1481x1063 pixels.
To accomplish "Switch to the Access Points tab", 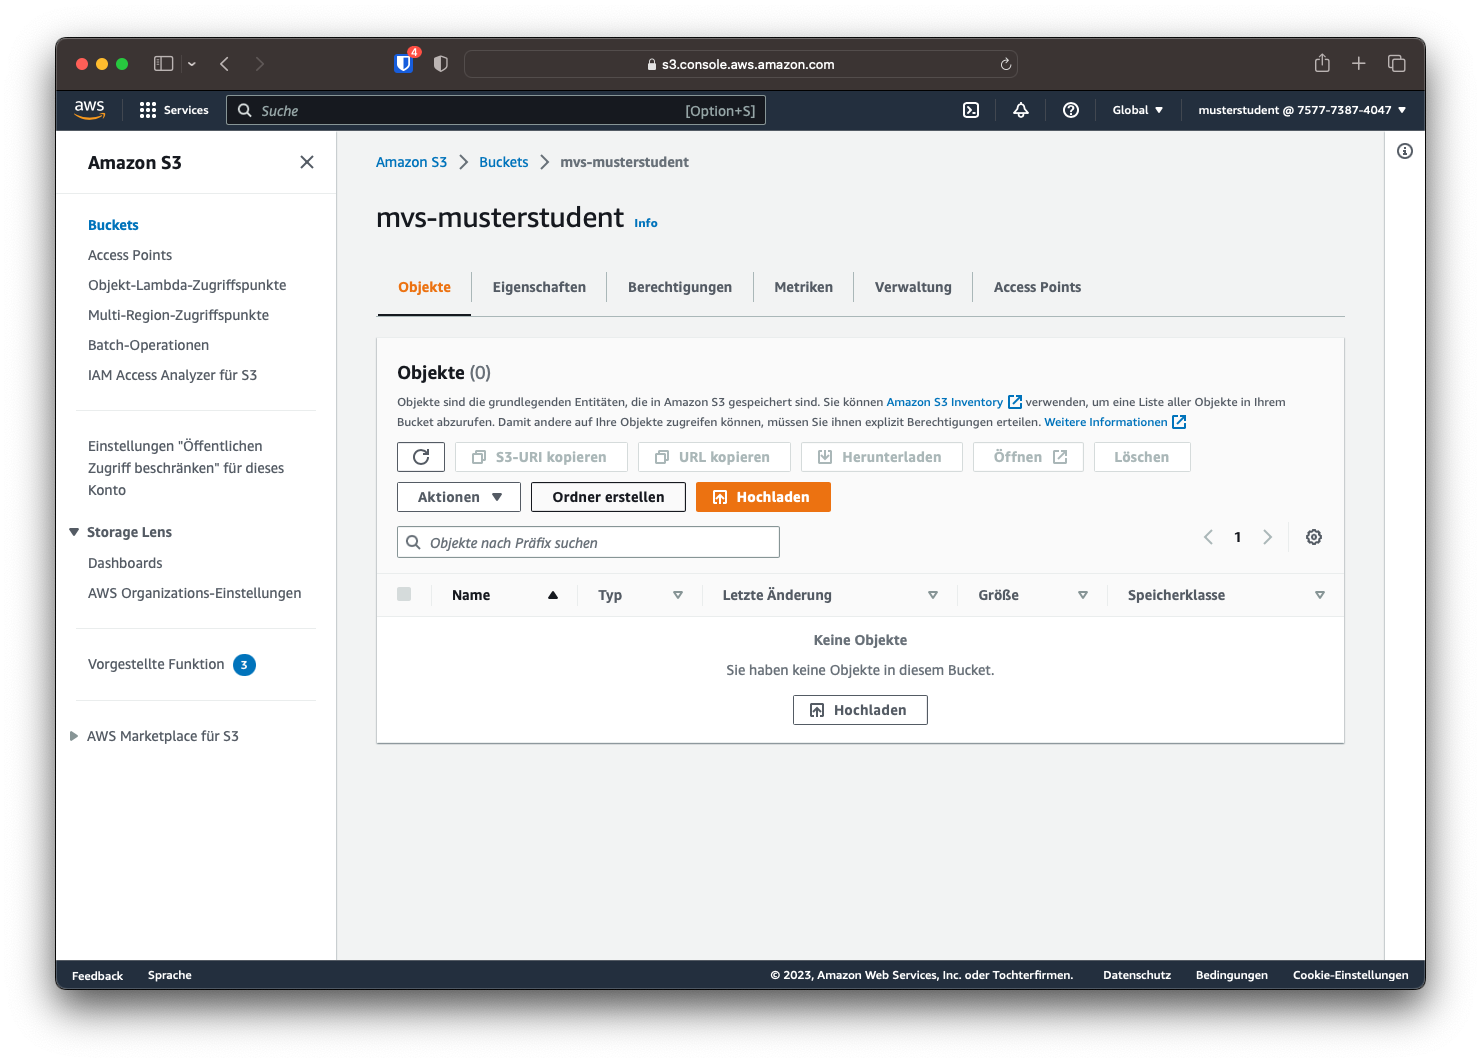I will coord(1037,287).
